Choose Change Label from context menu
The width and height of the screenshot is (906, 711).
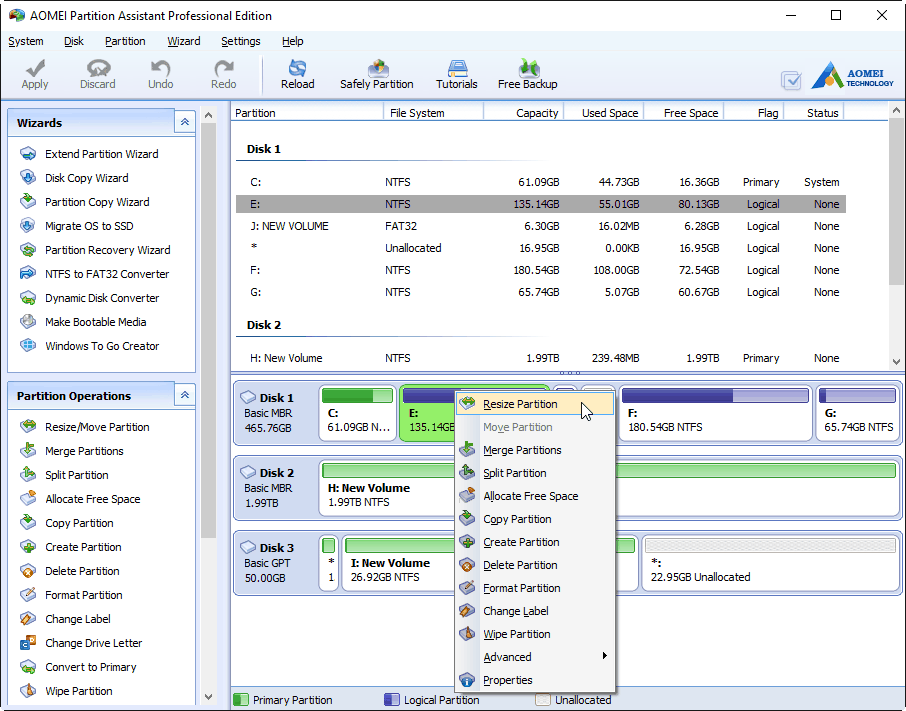[x=535, y=611]
